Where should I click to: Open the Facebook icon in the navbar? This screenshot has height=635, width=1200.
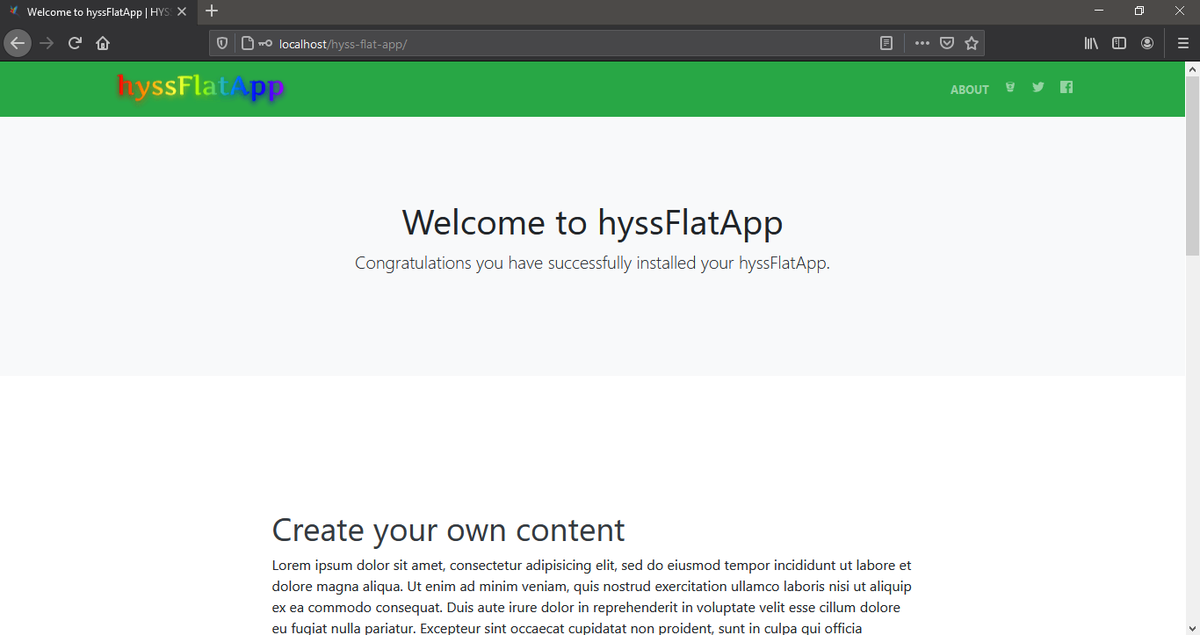coord(1066,87)
